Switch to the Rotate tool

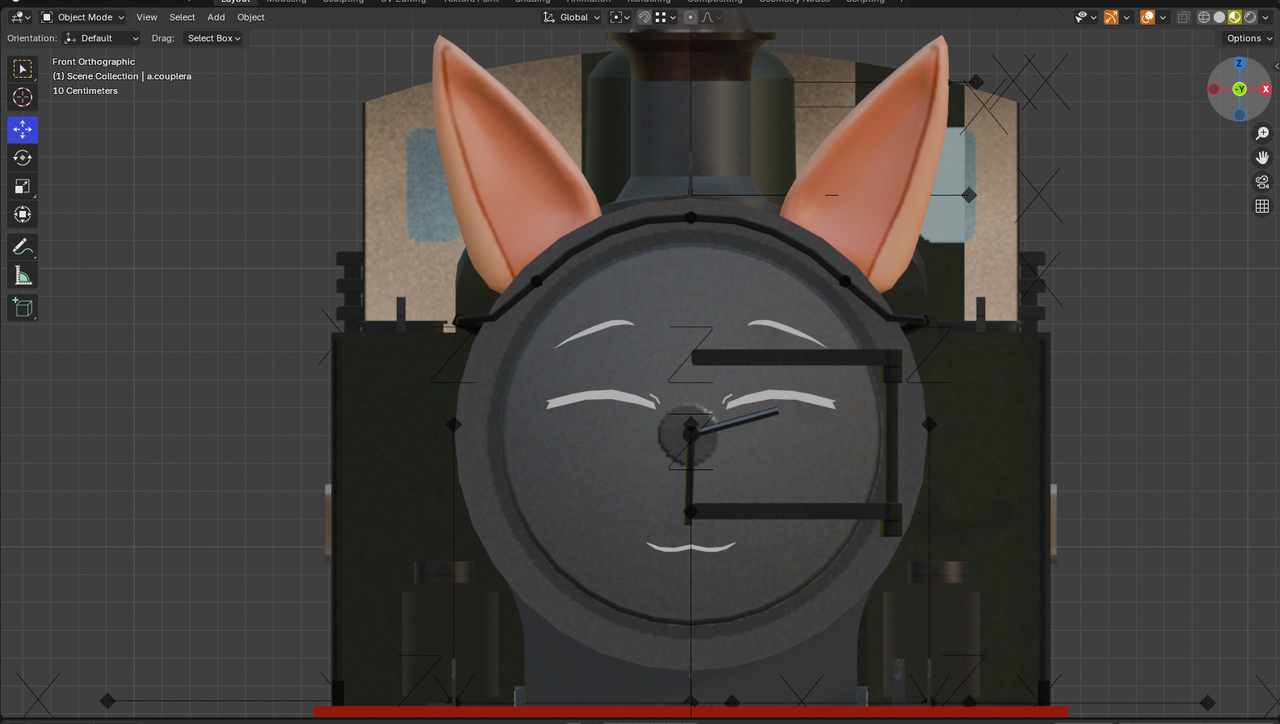[x=22, y=158]
